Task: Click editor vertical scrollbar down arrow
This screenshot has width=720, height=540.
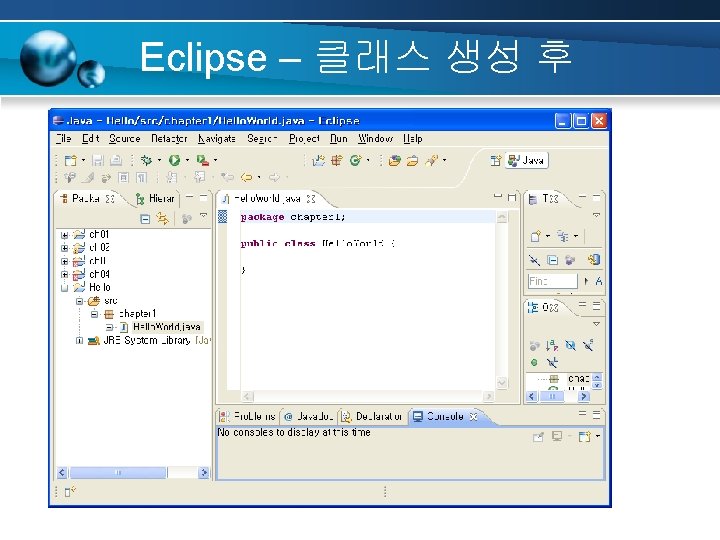Action: click(x=501, y=382)
